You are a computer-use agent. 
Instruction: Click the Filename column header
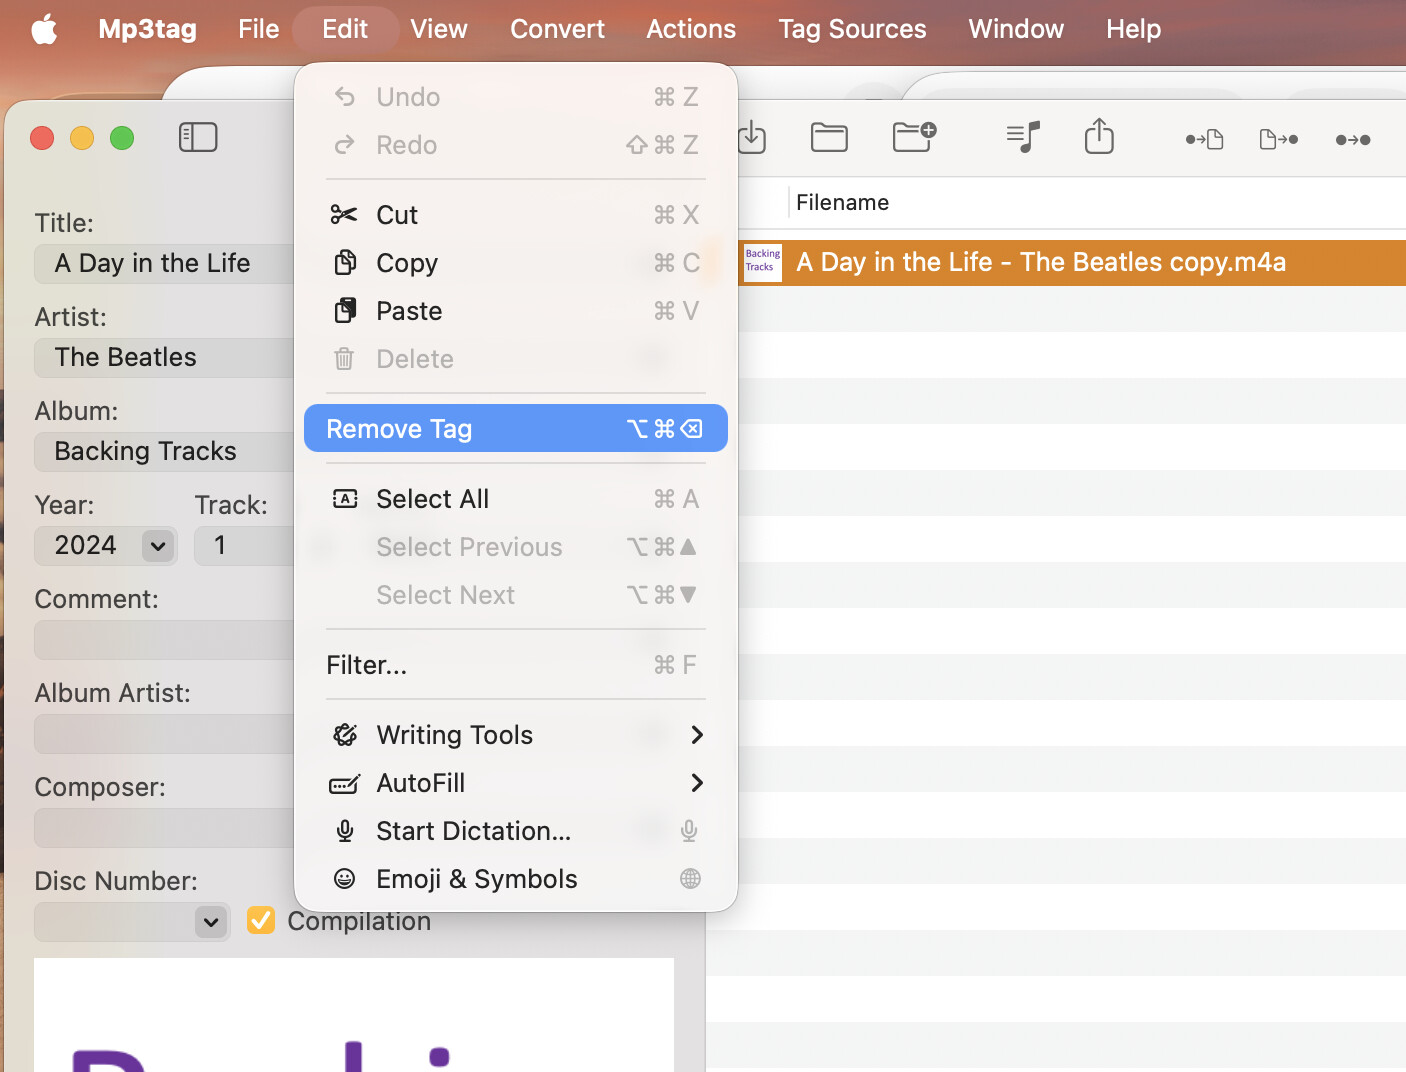click(842, 203)
